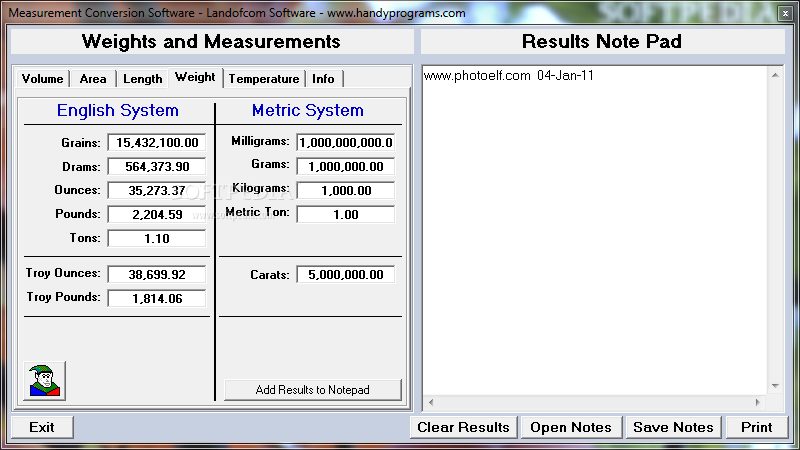Click the Metric System heading
Screen dimensions: 800x450
(x=308, y=110)
